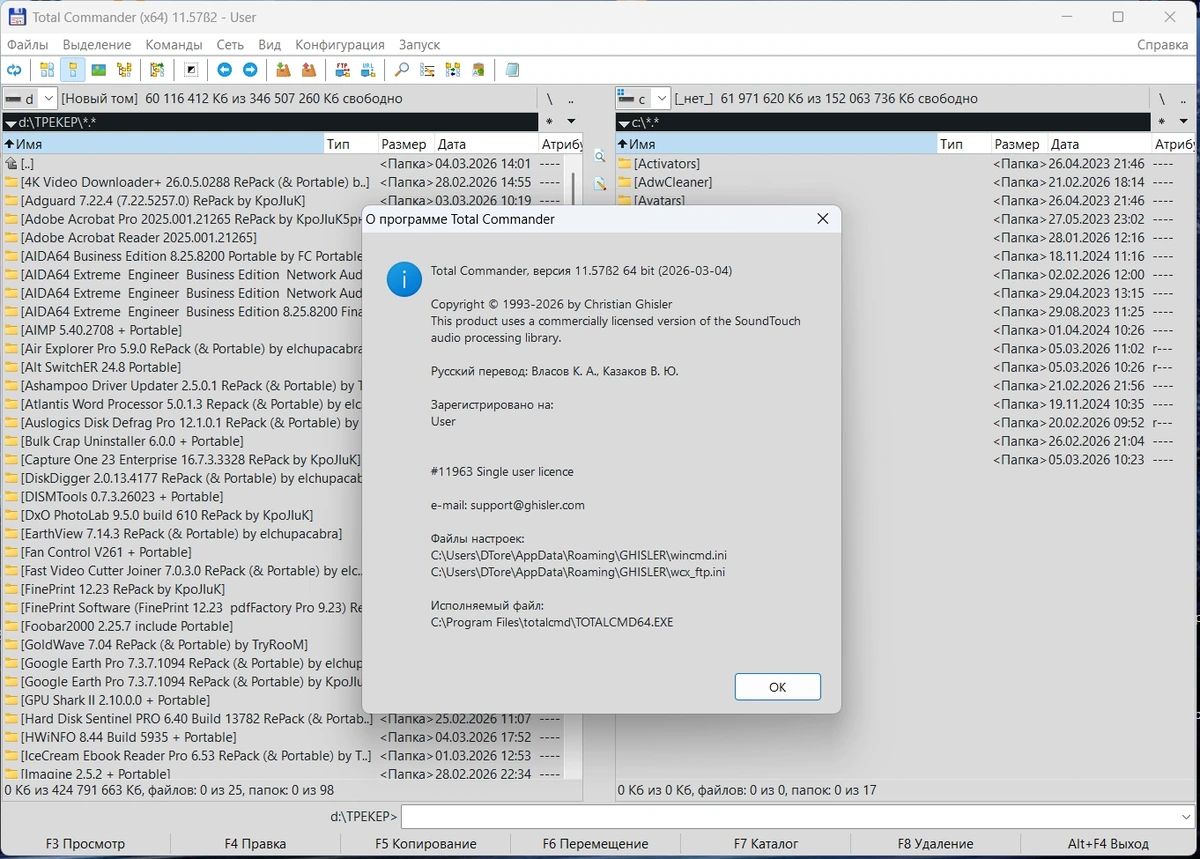Open the Выделение menu

coord(97,44)
